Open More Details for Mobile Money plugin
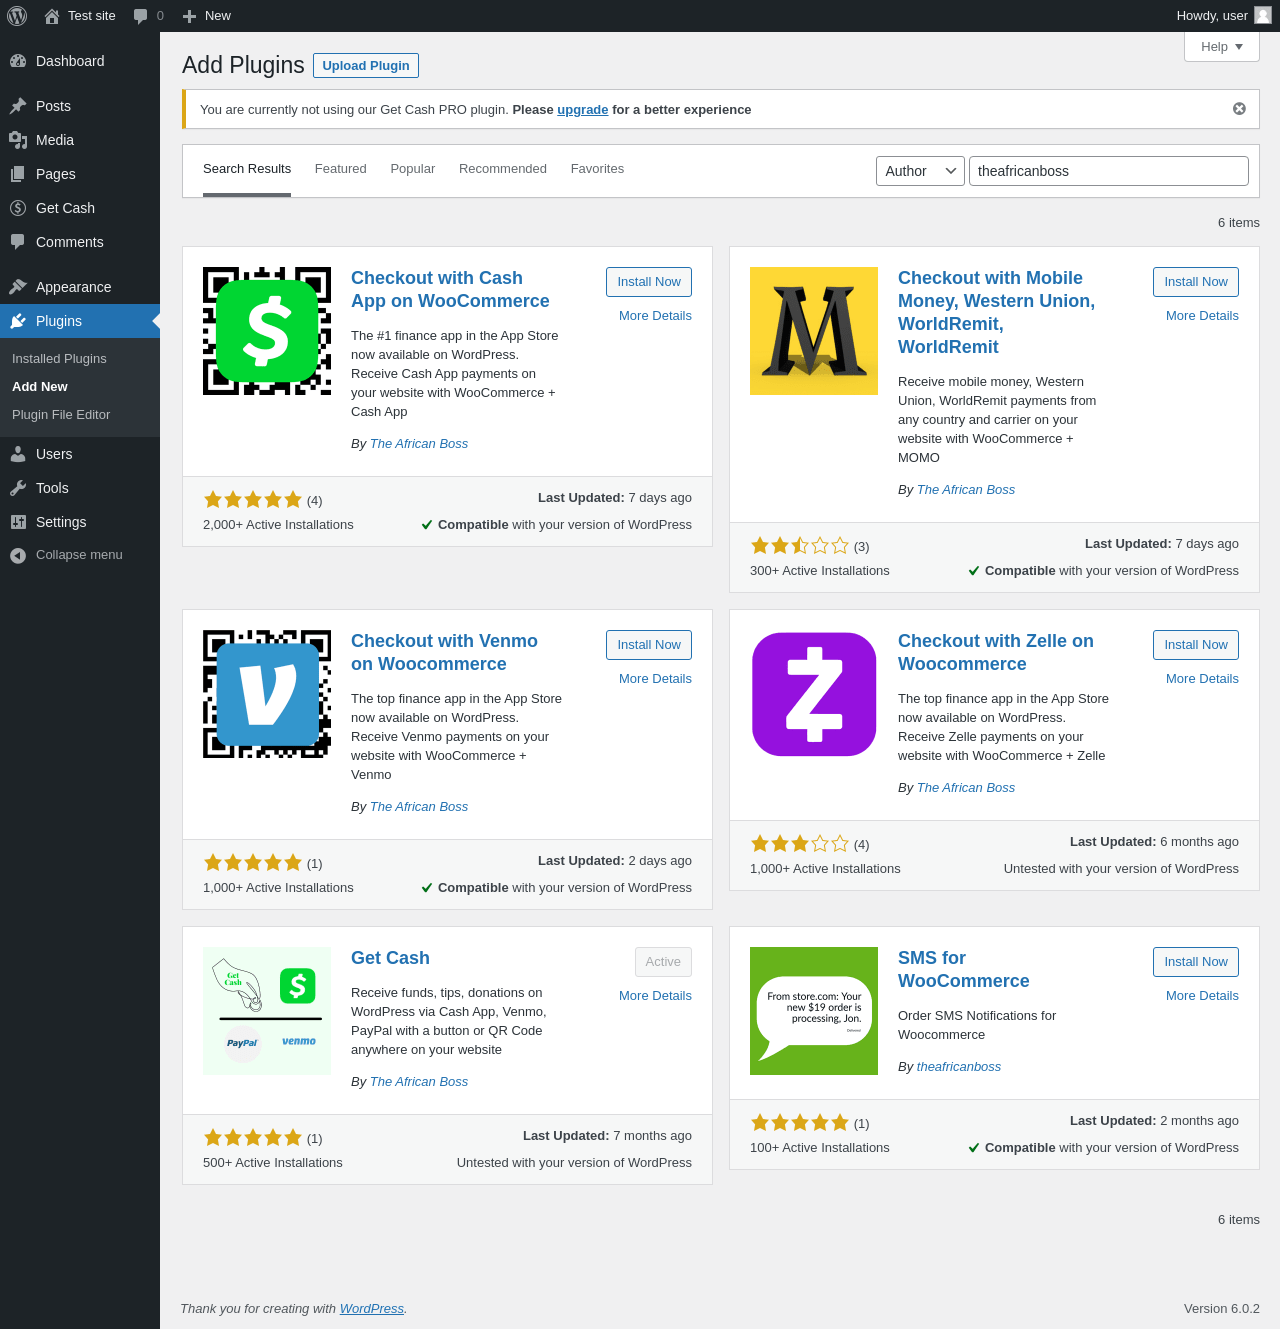The height and width of the screenshot is (1329, 1280). pyautogui.click(x=1202, y=316)
